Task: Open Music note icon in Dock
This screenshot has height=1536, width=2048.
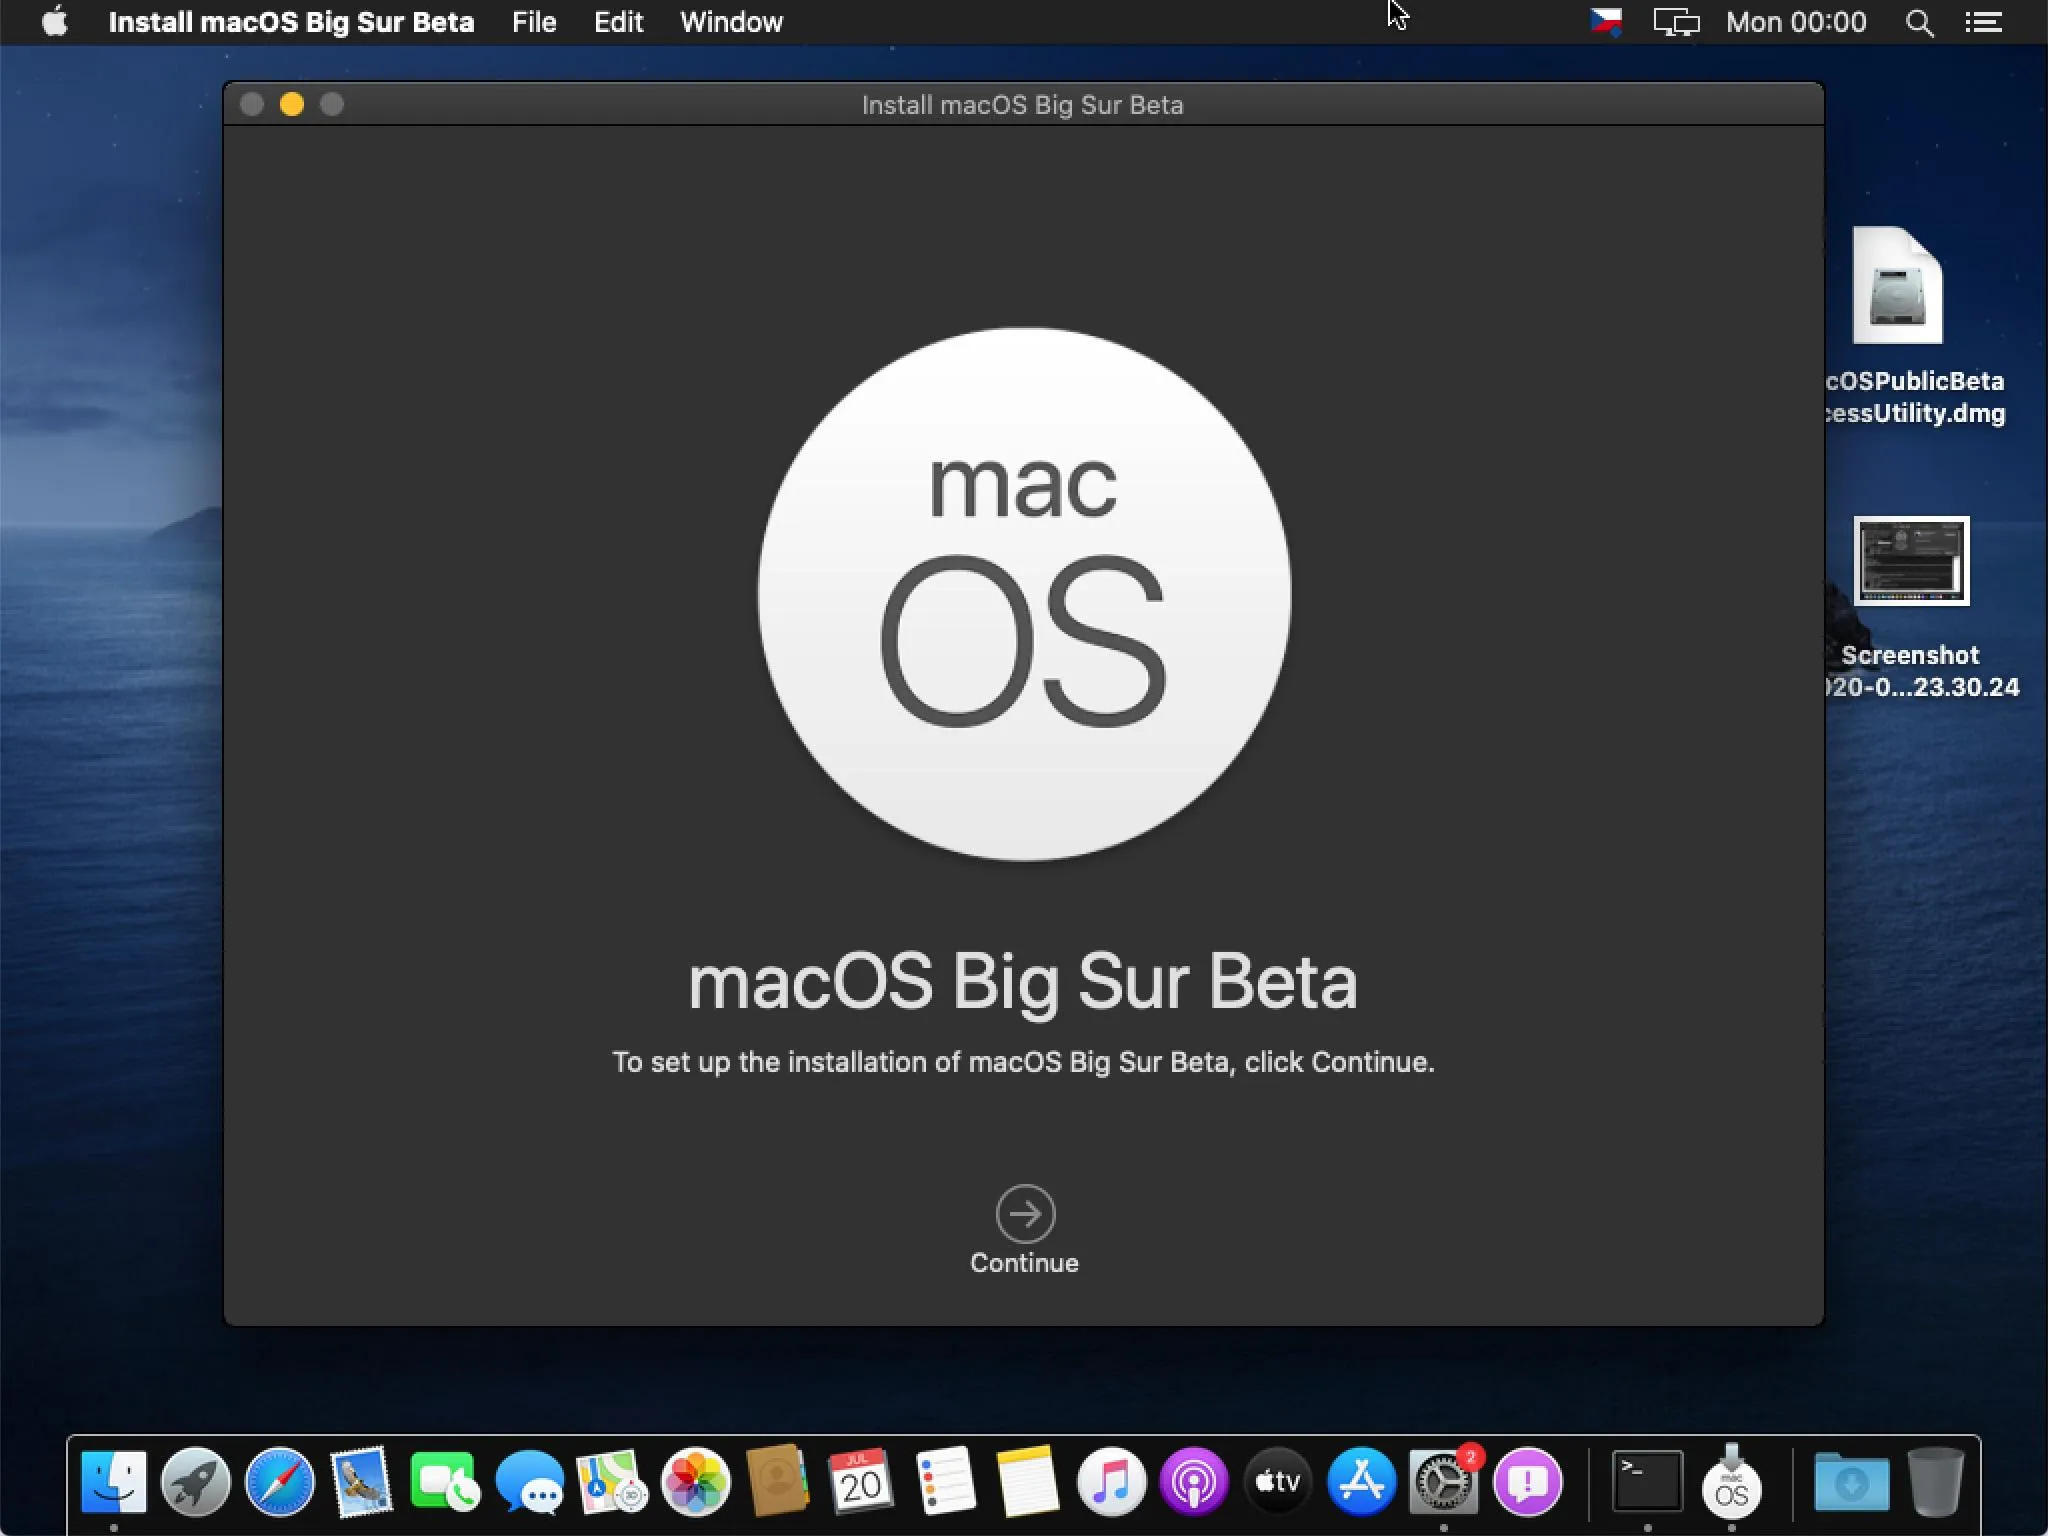Action: point(1111,1481)
